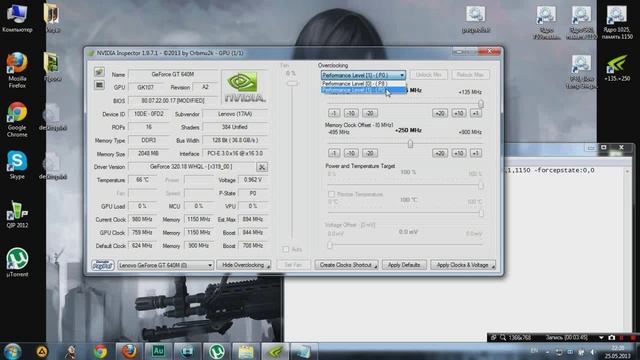Image resolution: width=640 pixels, height=360 pixels.
Task: Click the taskbar clock showing 25.05.2013
Action: (618, 352)
